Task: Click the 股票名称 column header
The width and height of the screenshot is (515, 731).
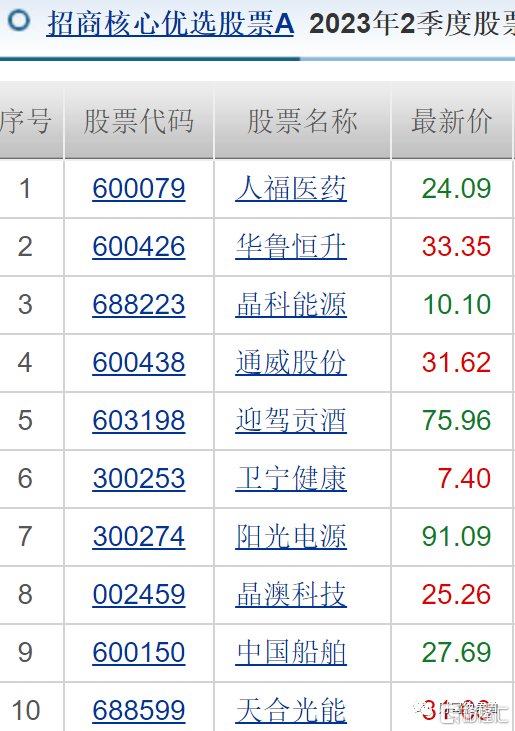Action: [302, 121]
